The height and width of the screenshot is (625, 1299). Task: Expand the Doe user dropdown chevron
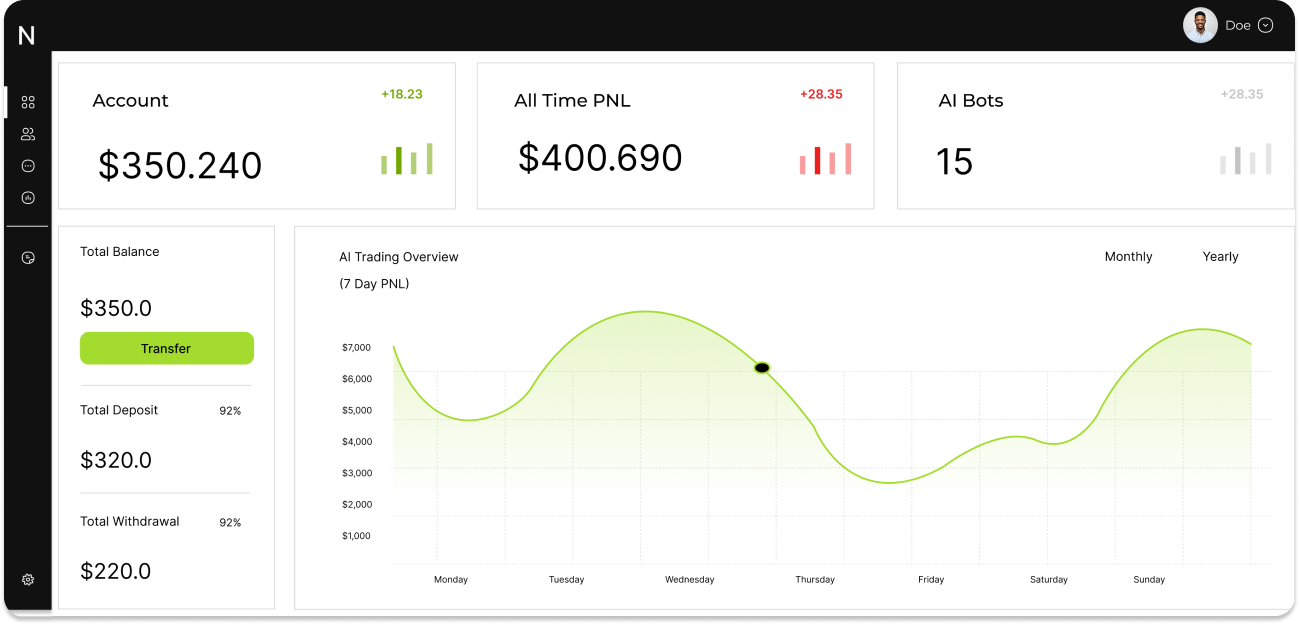[1265, 26]
